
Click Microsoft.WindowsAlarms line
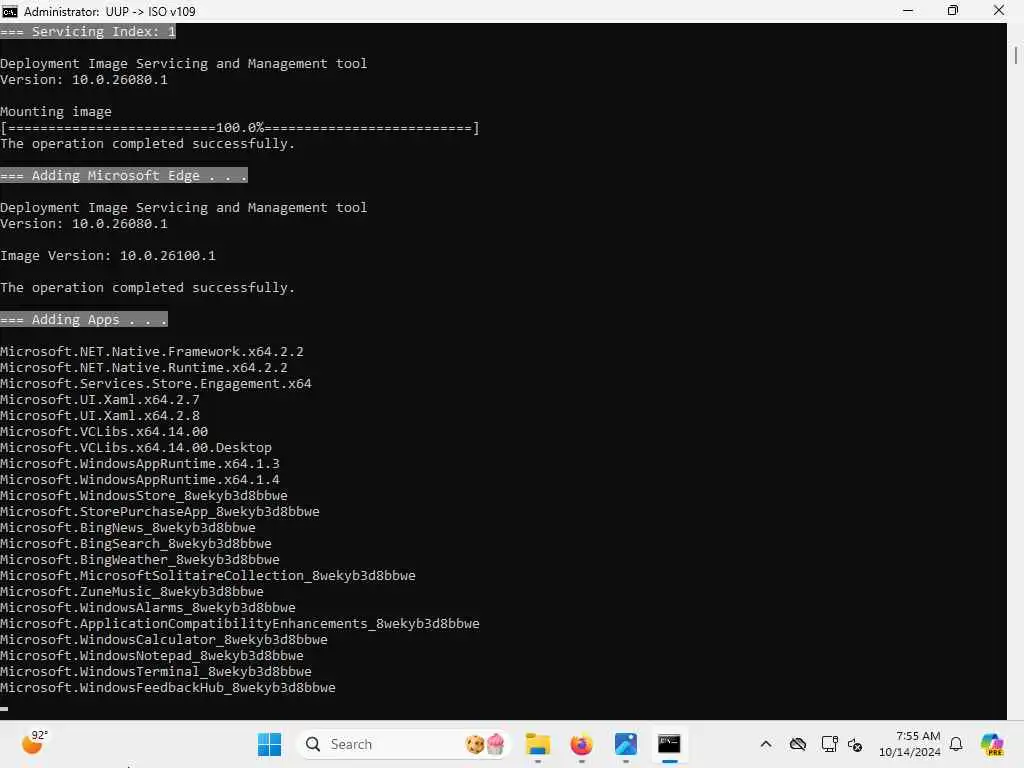point(148,607)
